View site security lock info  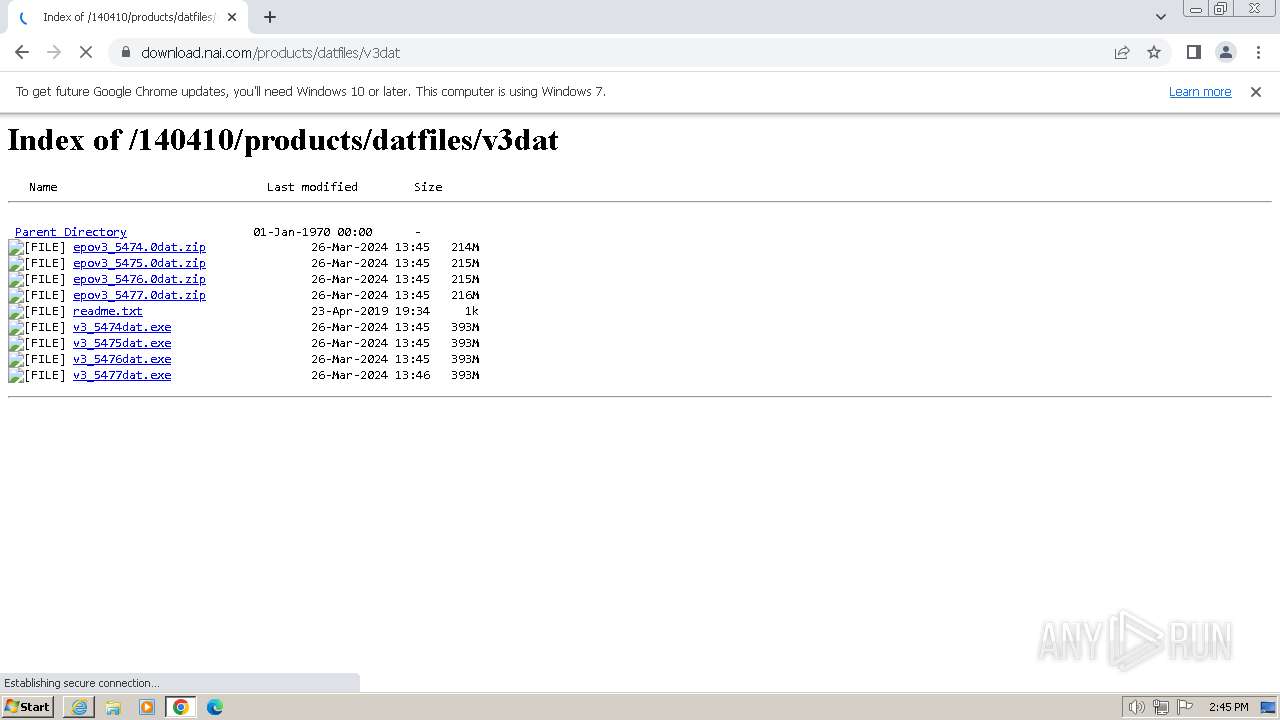[125, 52]
